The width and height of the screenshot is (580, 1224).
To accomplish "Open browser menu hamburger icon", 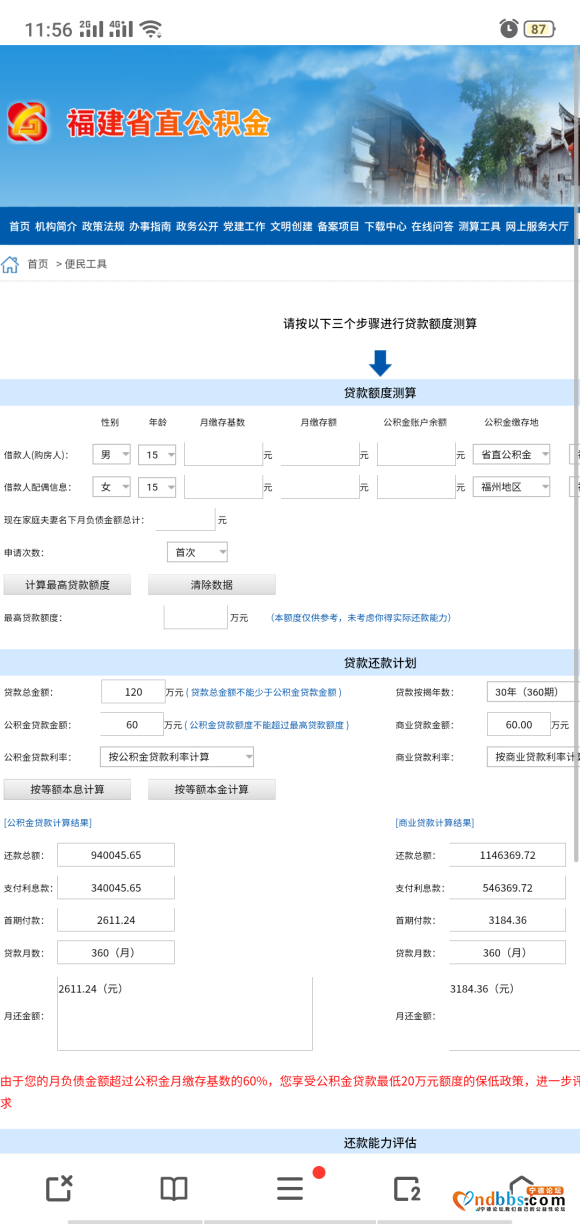I will 290,1188.
